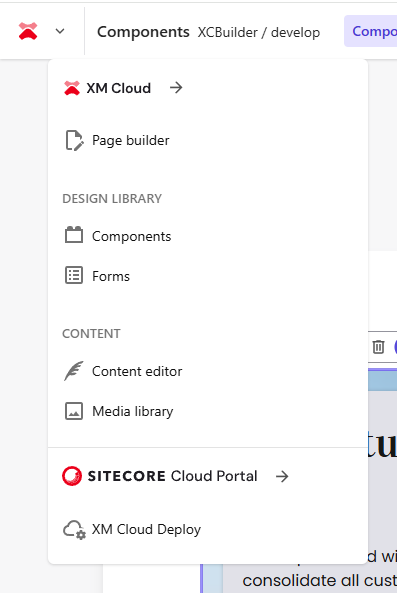Click the purple Components tab button

(371, 31)
